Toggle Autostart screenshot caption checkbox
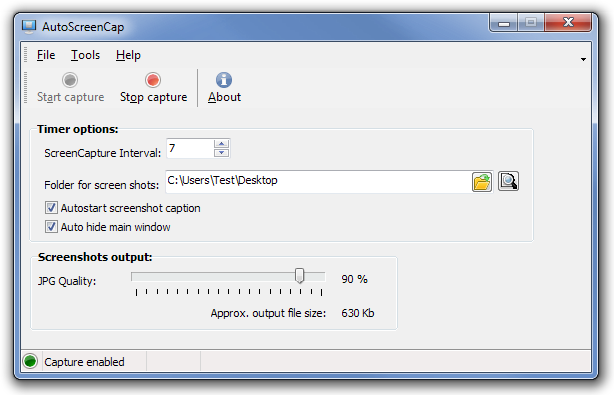The height and width of the screenshot is (395, 614). coord(51,207)
